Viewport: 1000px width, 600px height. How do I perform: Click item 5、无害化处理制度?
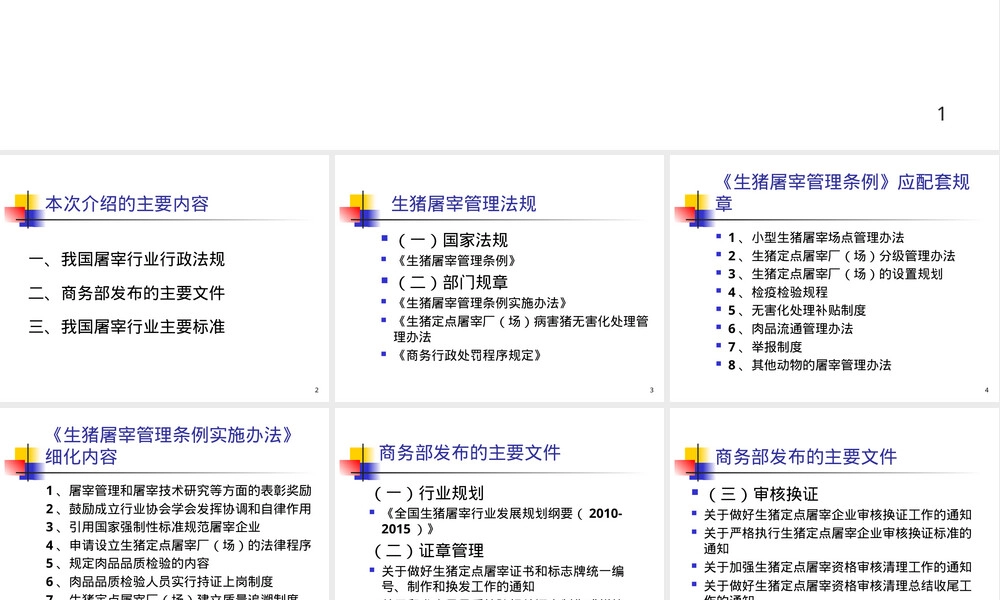coord(797,311)
